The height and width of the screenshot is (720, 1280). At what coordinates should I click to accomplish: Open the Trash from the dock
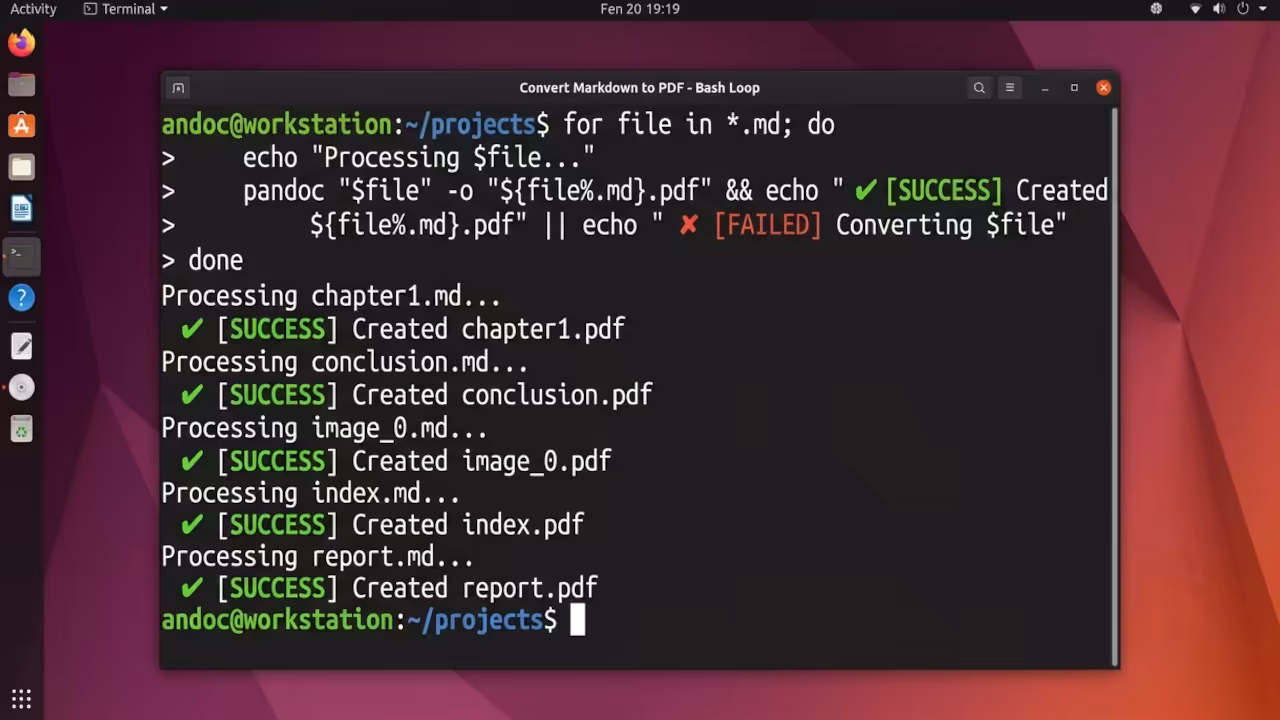[x=21, y=430]
